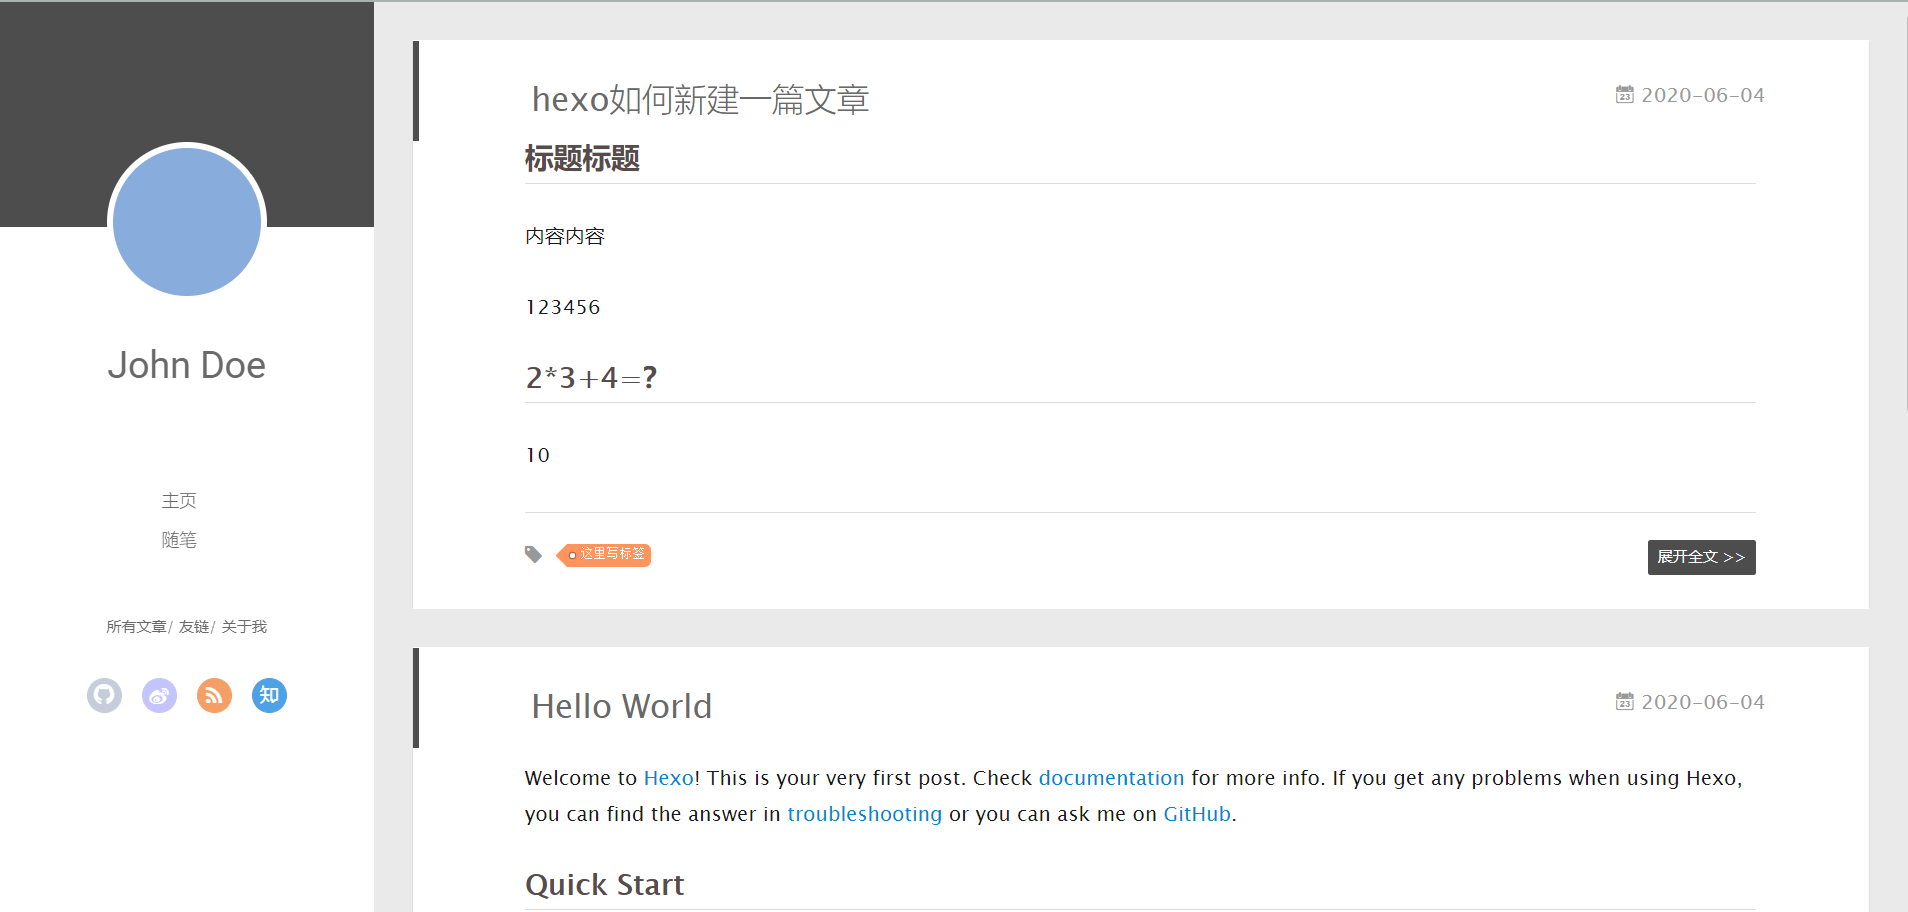Expand the post with 展开全文 button
The height and width of the screenshot is (912, 1908).
pos(1701,557)
